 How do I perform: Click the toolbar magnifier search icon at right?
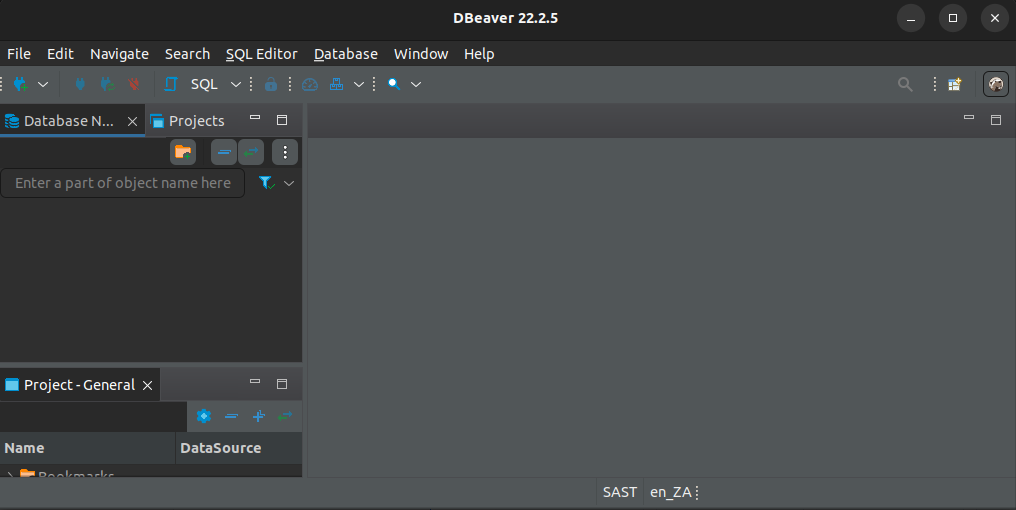tap(905, 84)
